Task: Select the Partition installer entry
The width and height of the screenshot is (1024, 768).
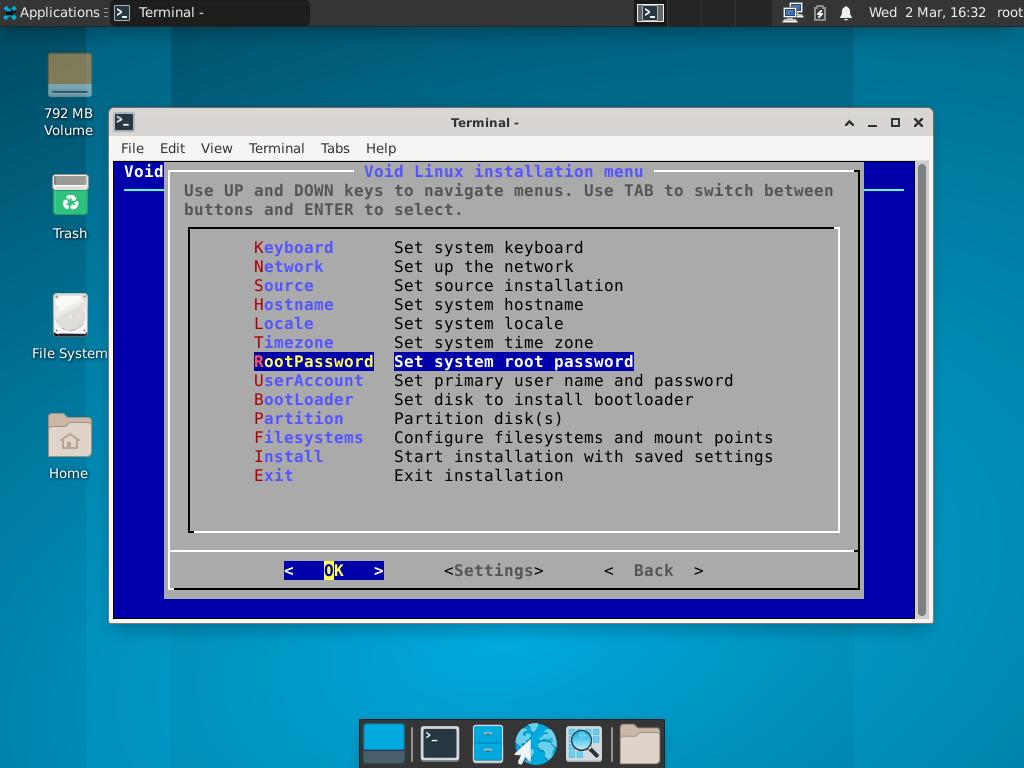Action: coord(408,418)
